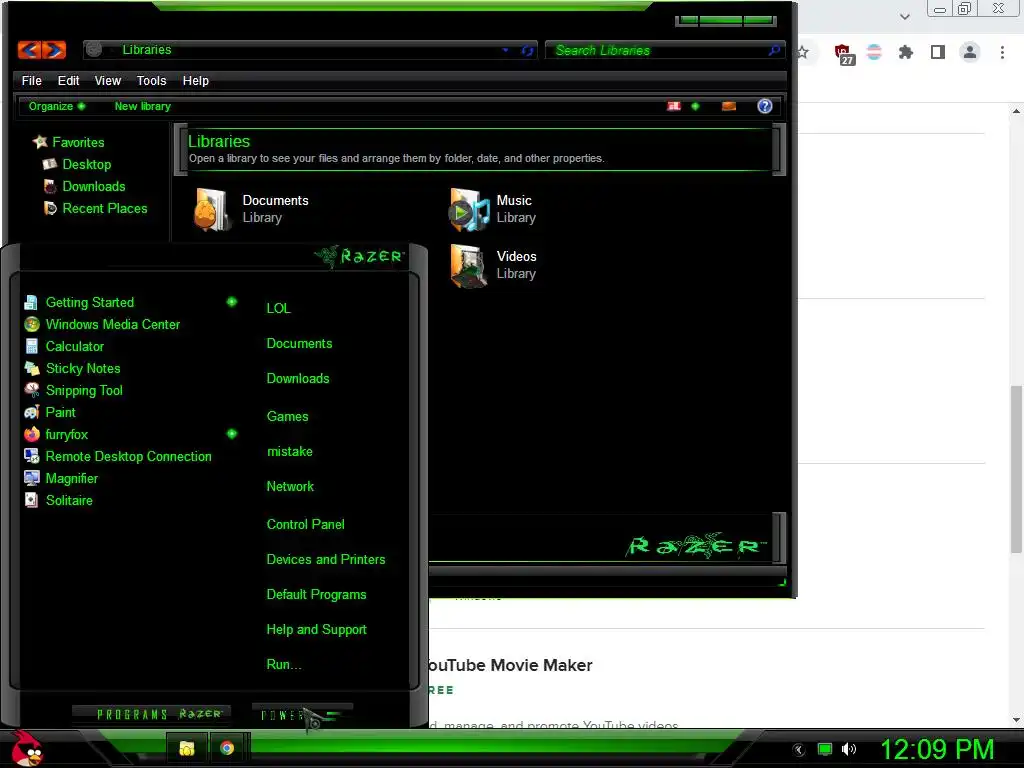The image size is (1024, 768).
Task: Open Chrome profile avatar icon
Action: (x=970, y=52)
